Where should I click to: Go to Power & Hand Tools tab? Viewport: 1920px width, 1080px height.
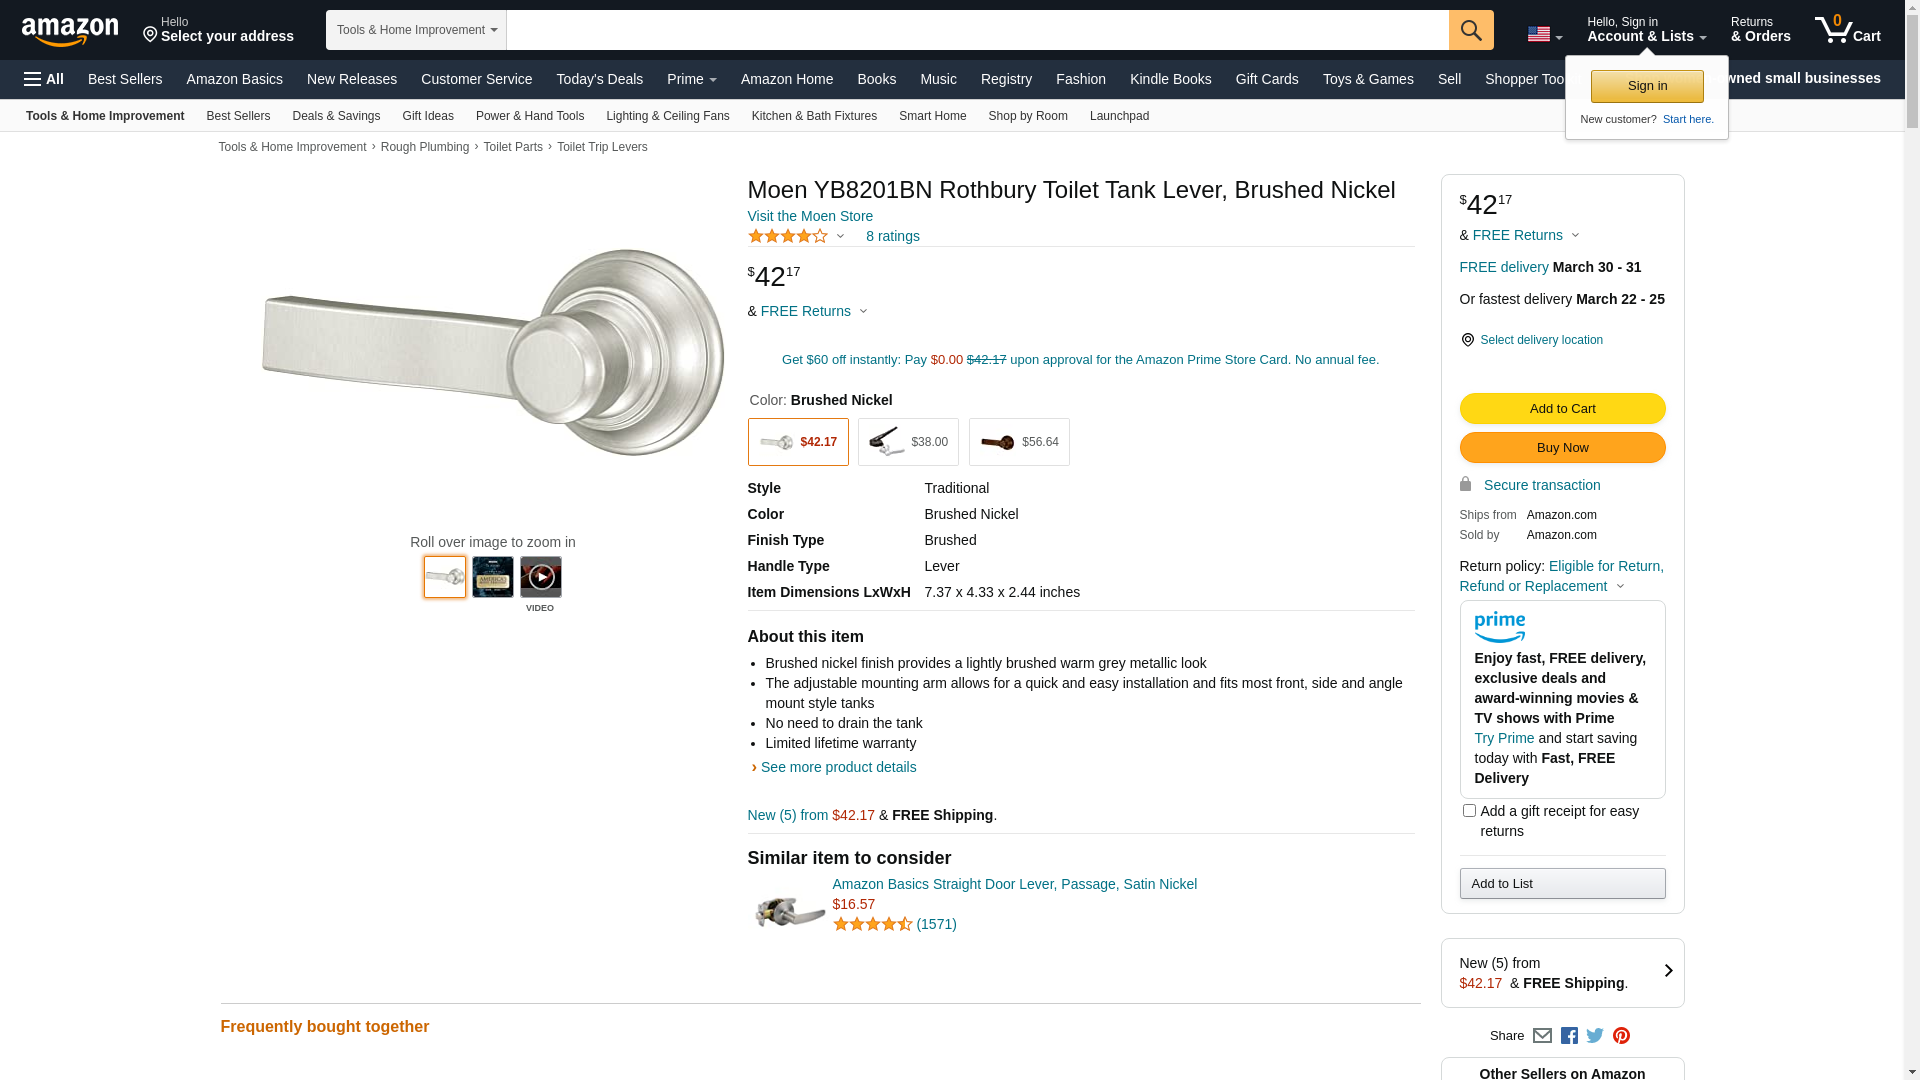(529, 116)
